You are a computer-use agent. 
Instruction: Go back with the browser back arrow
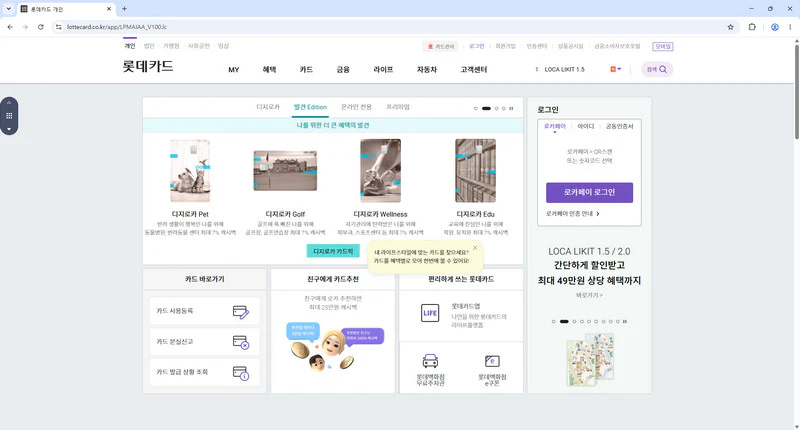[10, 27]
